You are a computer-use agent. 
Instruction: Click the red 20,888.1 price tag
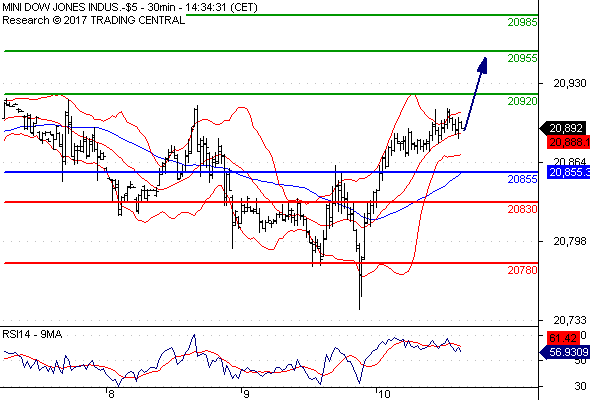[569, 142]
